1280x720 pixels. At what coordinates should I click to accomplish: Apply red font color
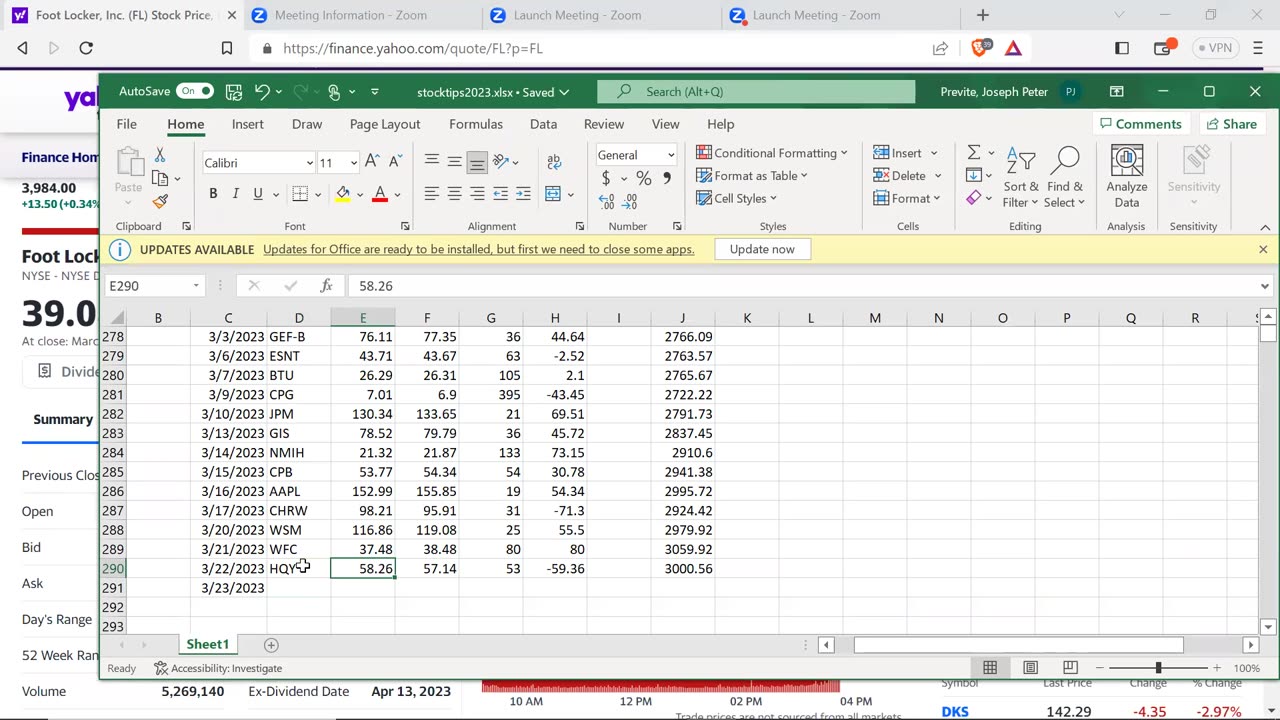point(380,194)
